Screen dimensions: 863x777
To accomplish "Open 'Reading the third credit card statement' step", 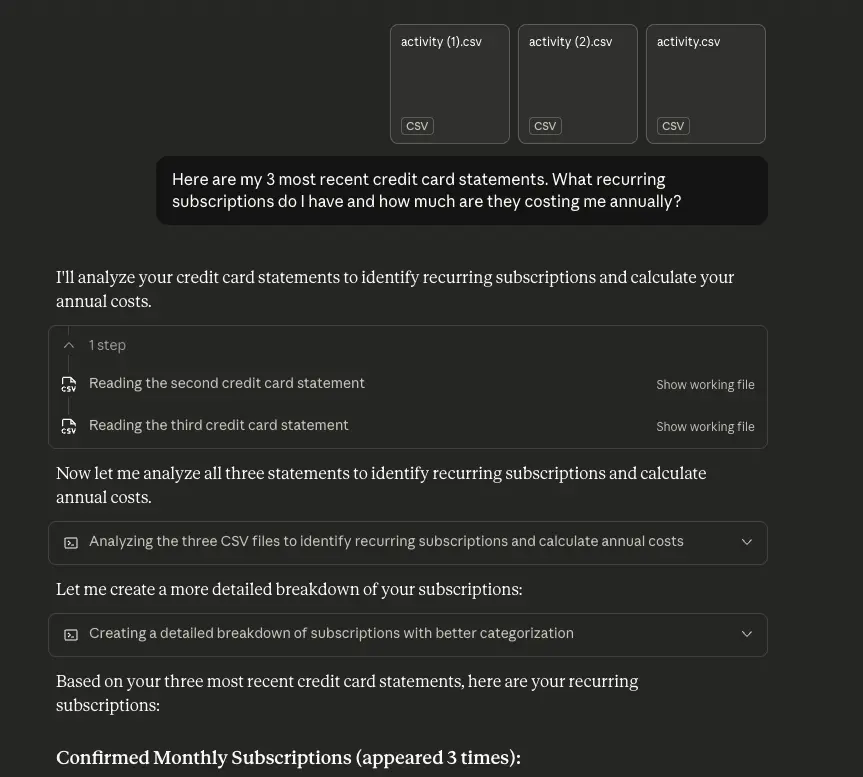I will [x=219, y=425].
